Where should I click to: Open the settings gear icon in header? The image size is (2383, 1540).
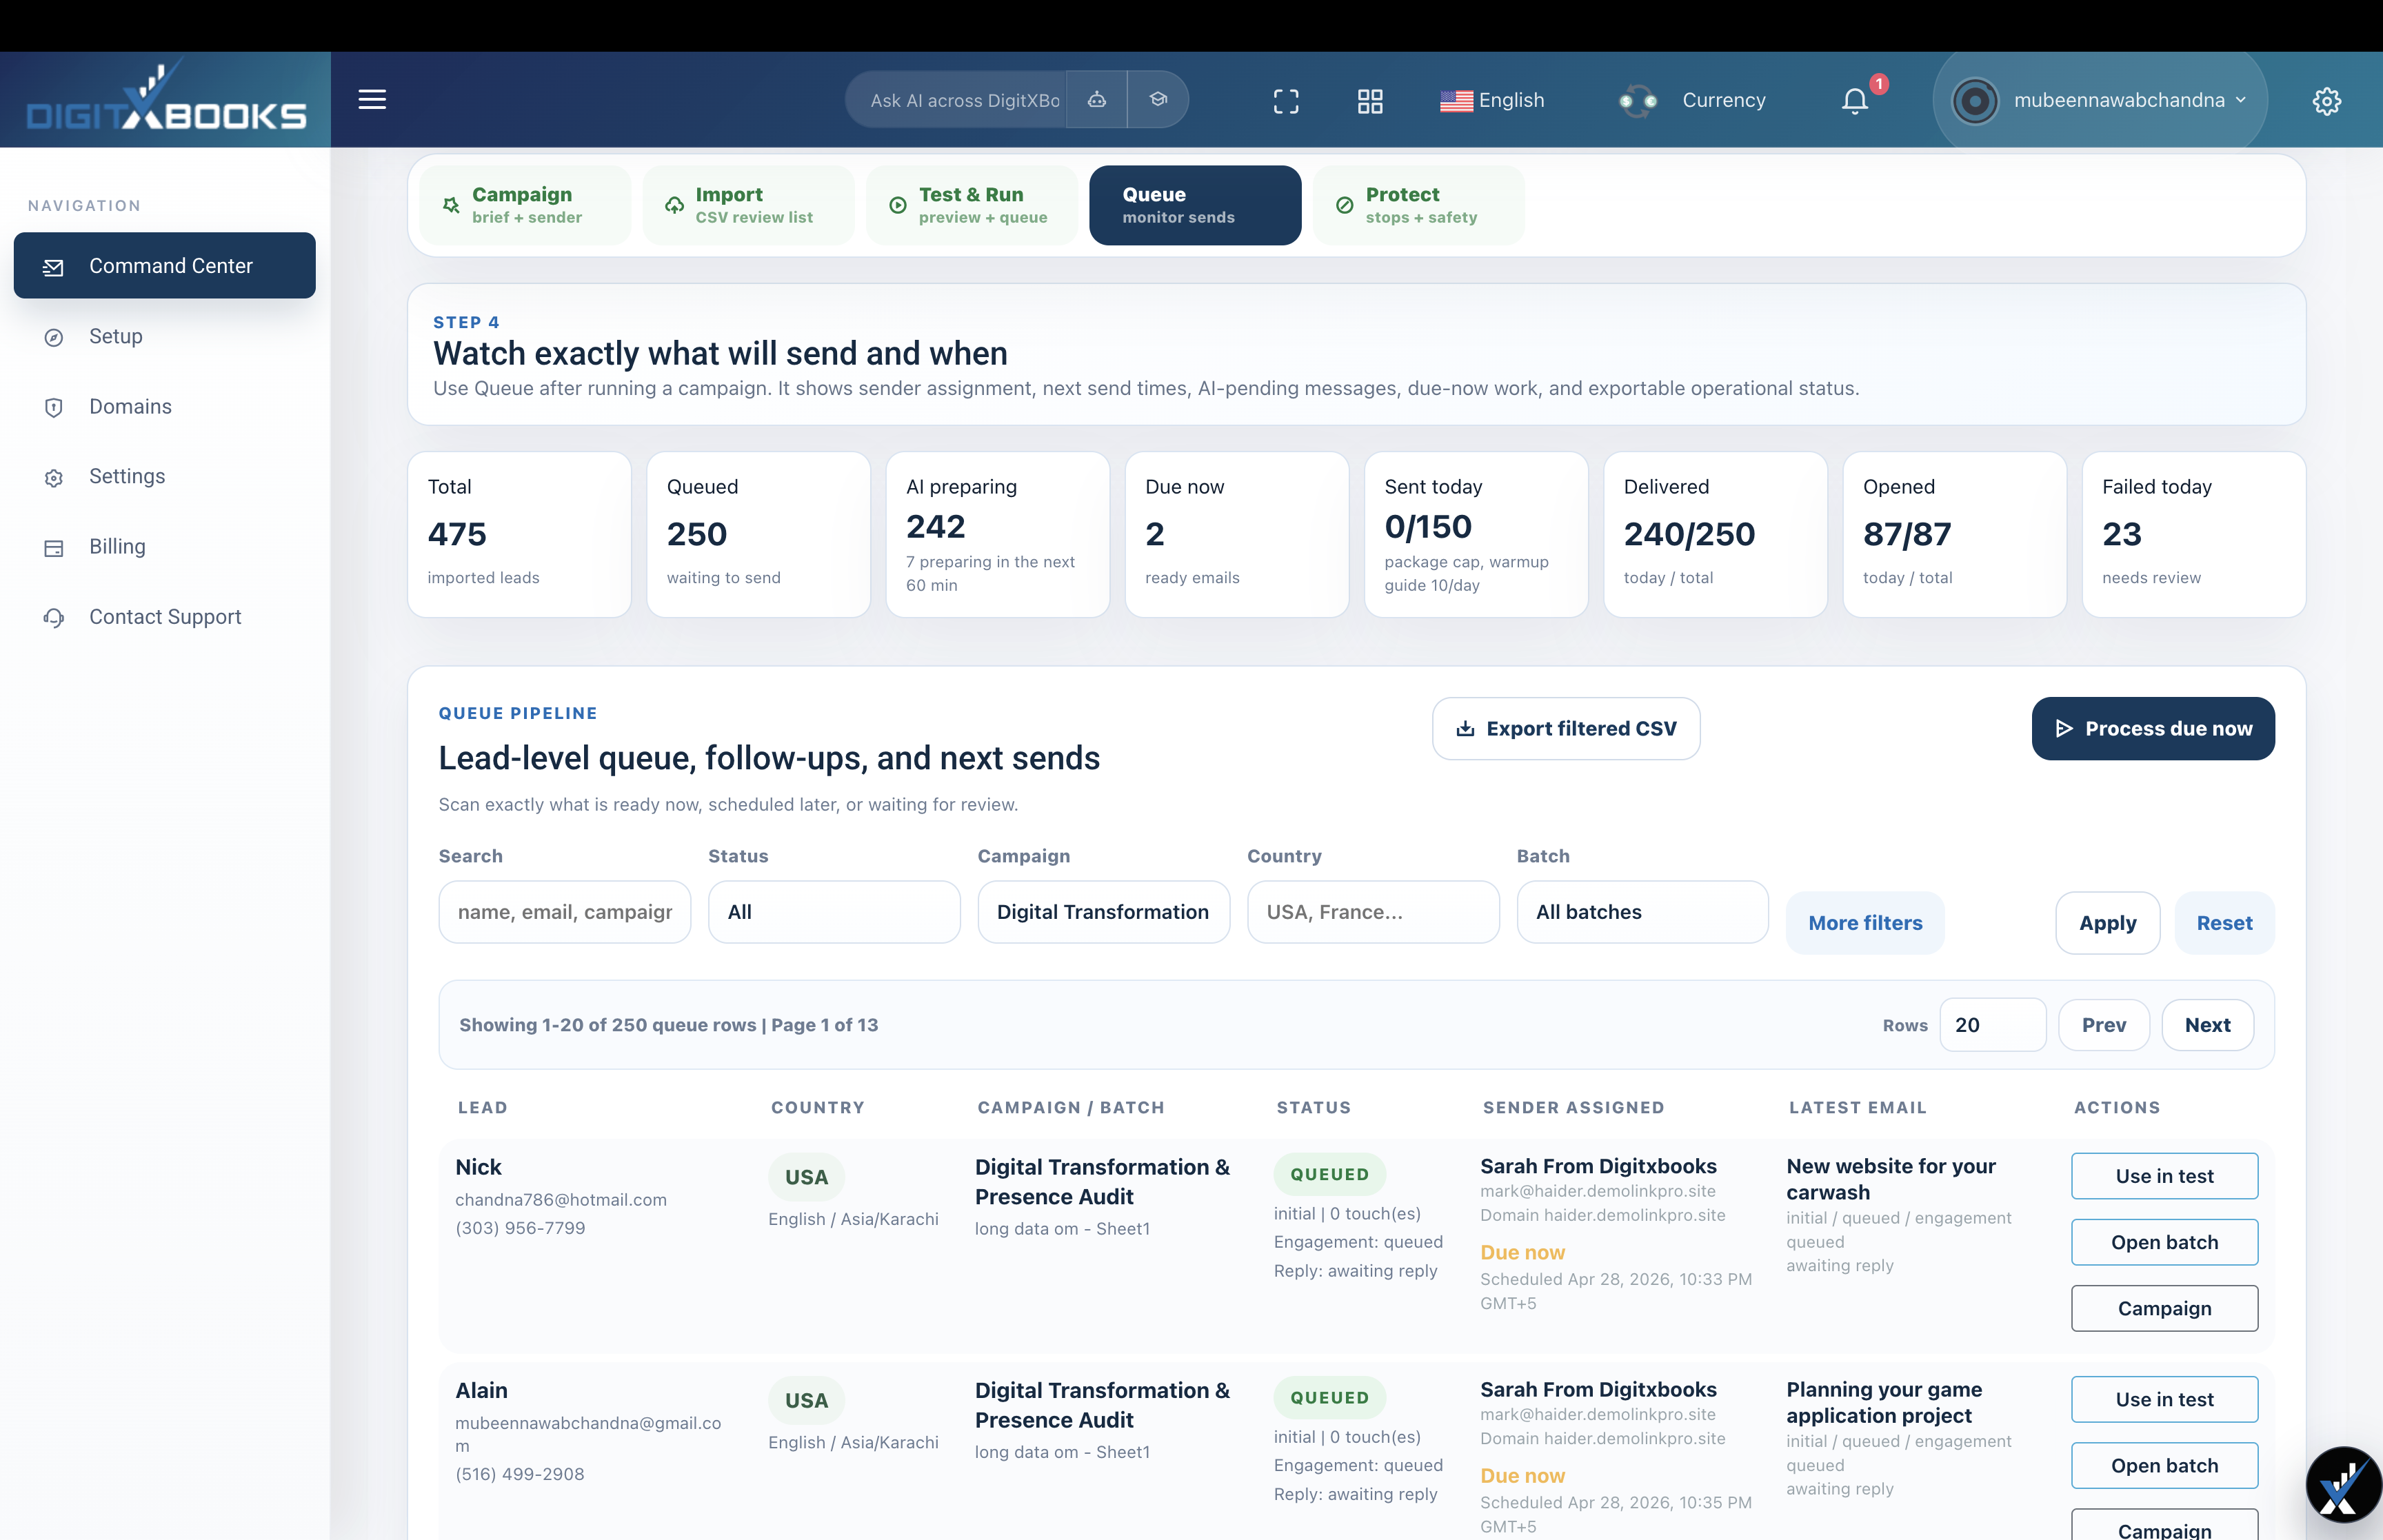coord(2326,100)
